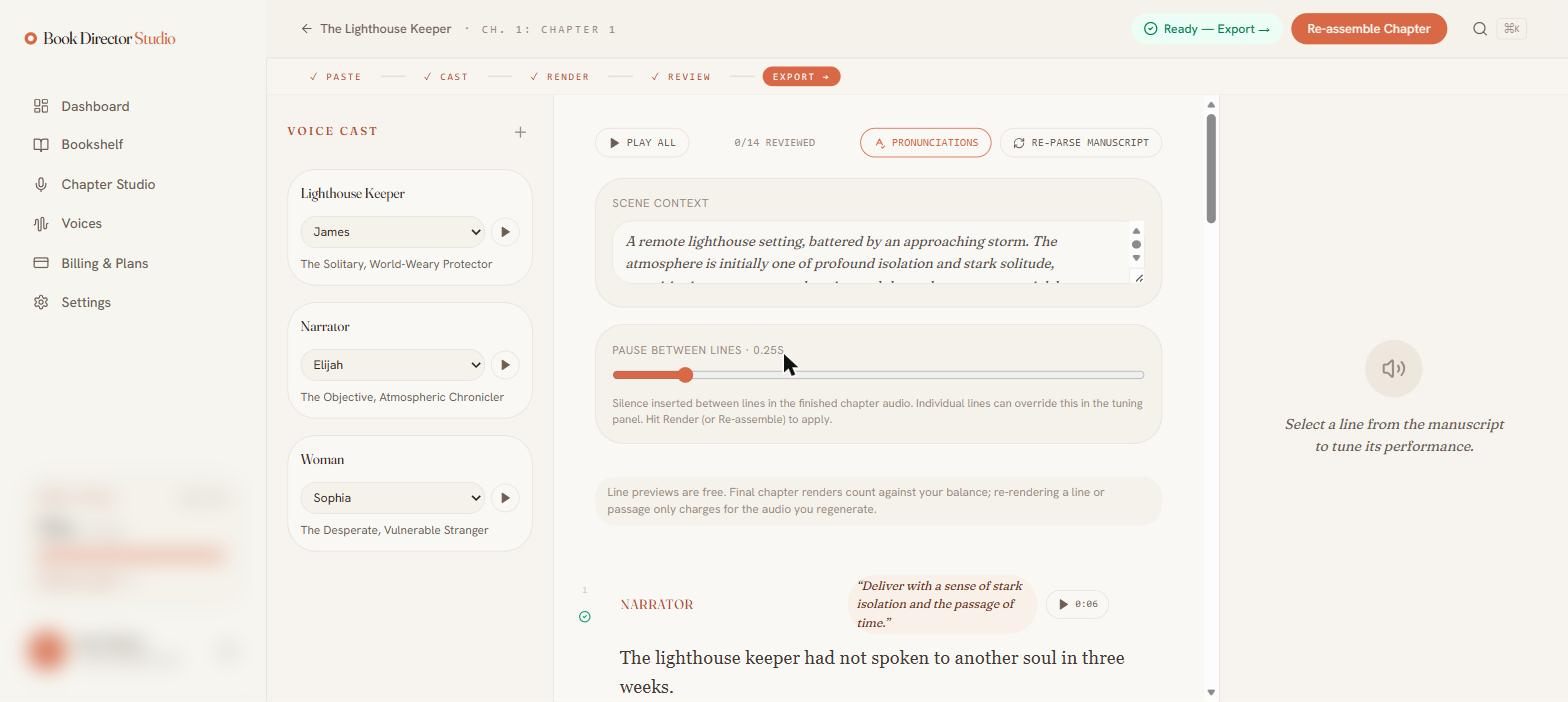Open Billing & Plans
This screenshot has width=1568, height=702.
pyautogui.click(x=104, y=263)
